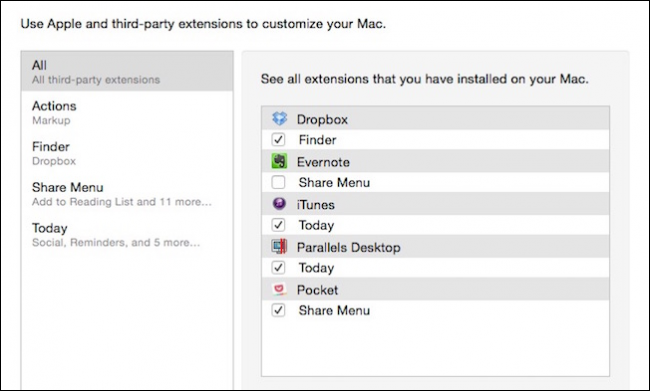Select the Finder category in sidebar

[x=127, y=153]
